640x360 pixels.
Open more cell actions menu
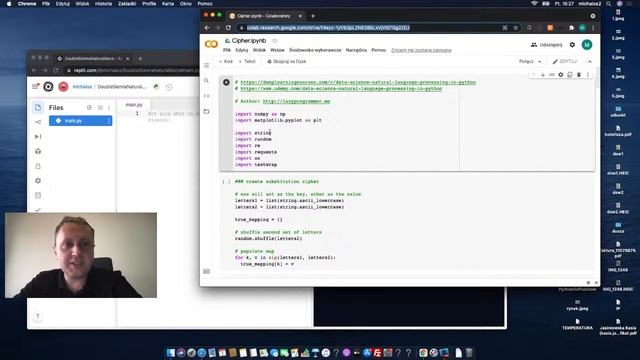point(588,75)
